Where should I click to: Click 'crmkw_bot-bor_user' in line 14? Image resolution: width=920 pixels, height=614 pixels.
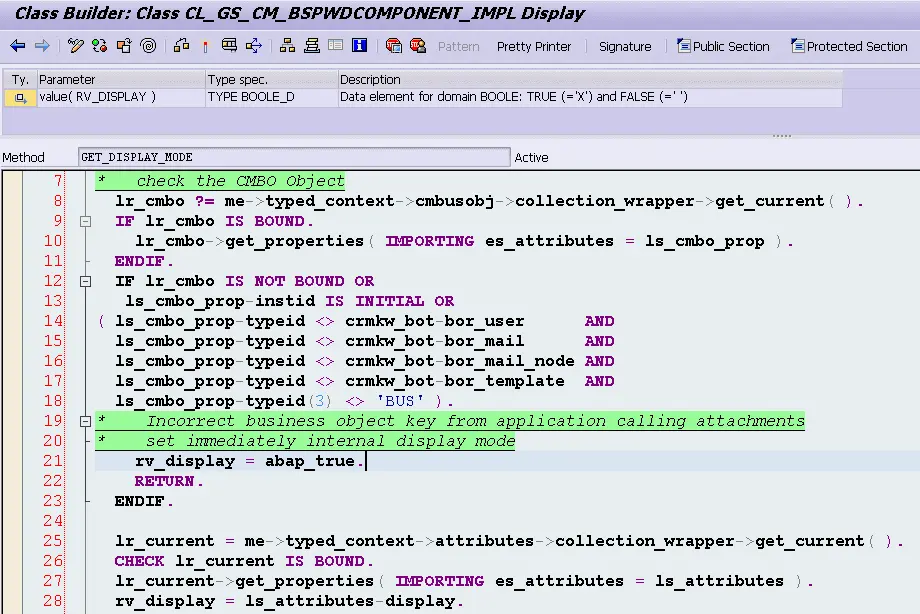point(435,321)
